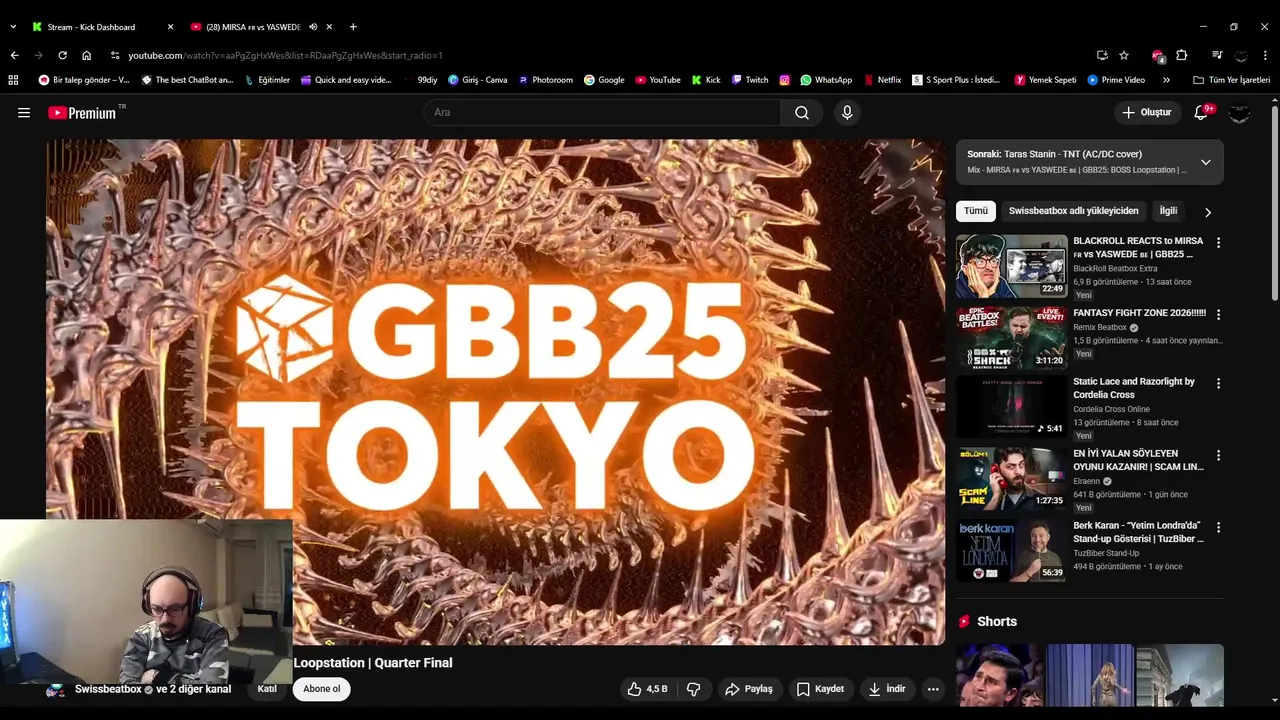The image size is (1280, 720).
Task: Like the video with thumbs up
Action: (647, 689)
